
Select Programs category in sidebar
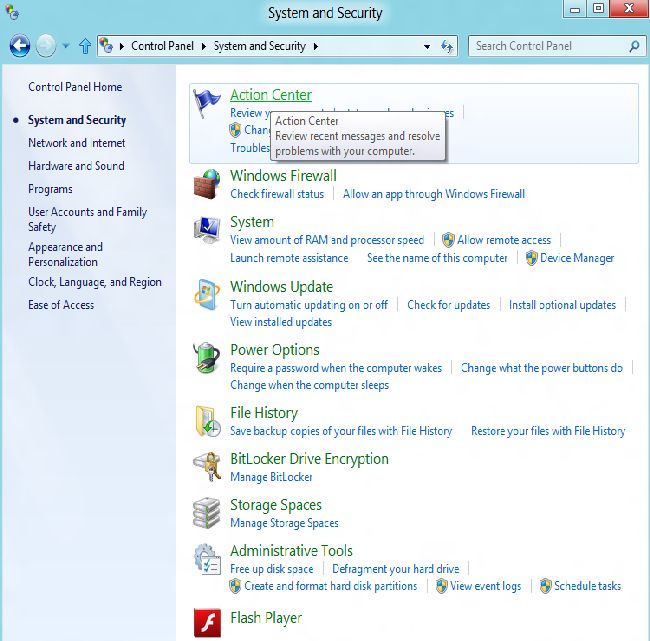[50, 189]
